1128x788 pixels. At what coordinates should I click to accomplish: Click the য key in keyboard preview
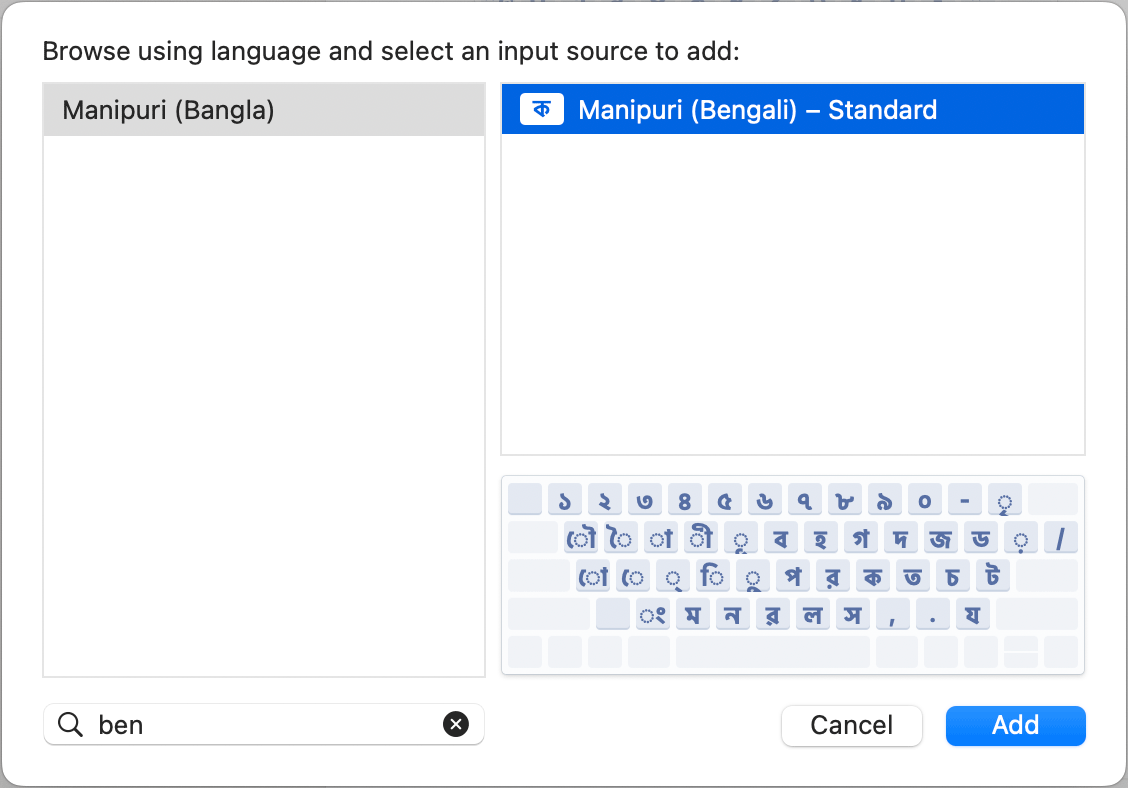click(x=973, y=614)
